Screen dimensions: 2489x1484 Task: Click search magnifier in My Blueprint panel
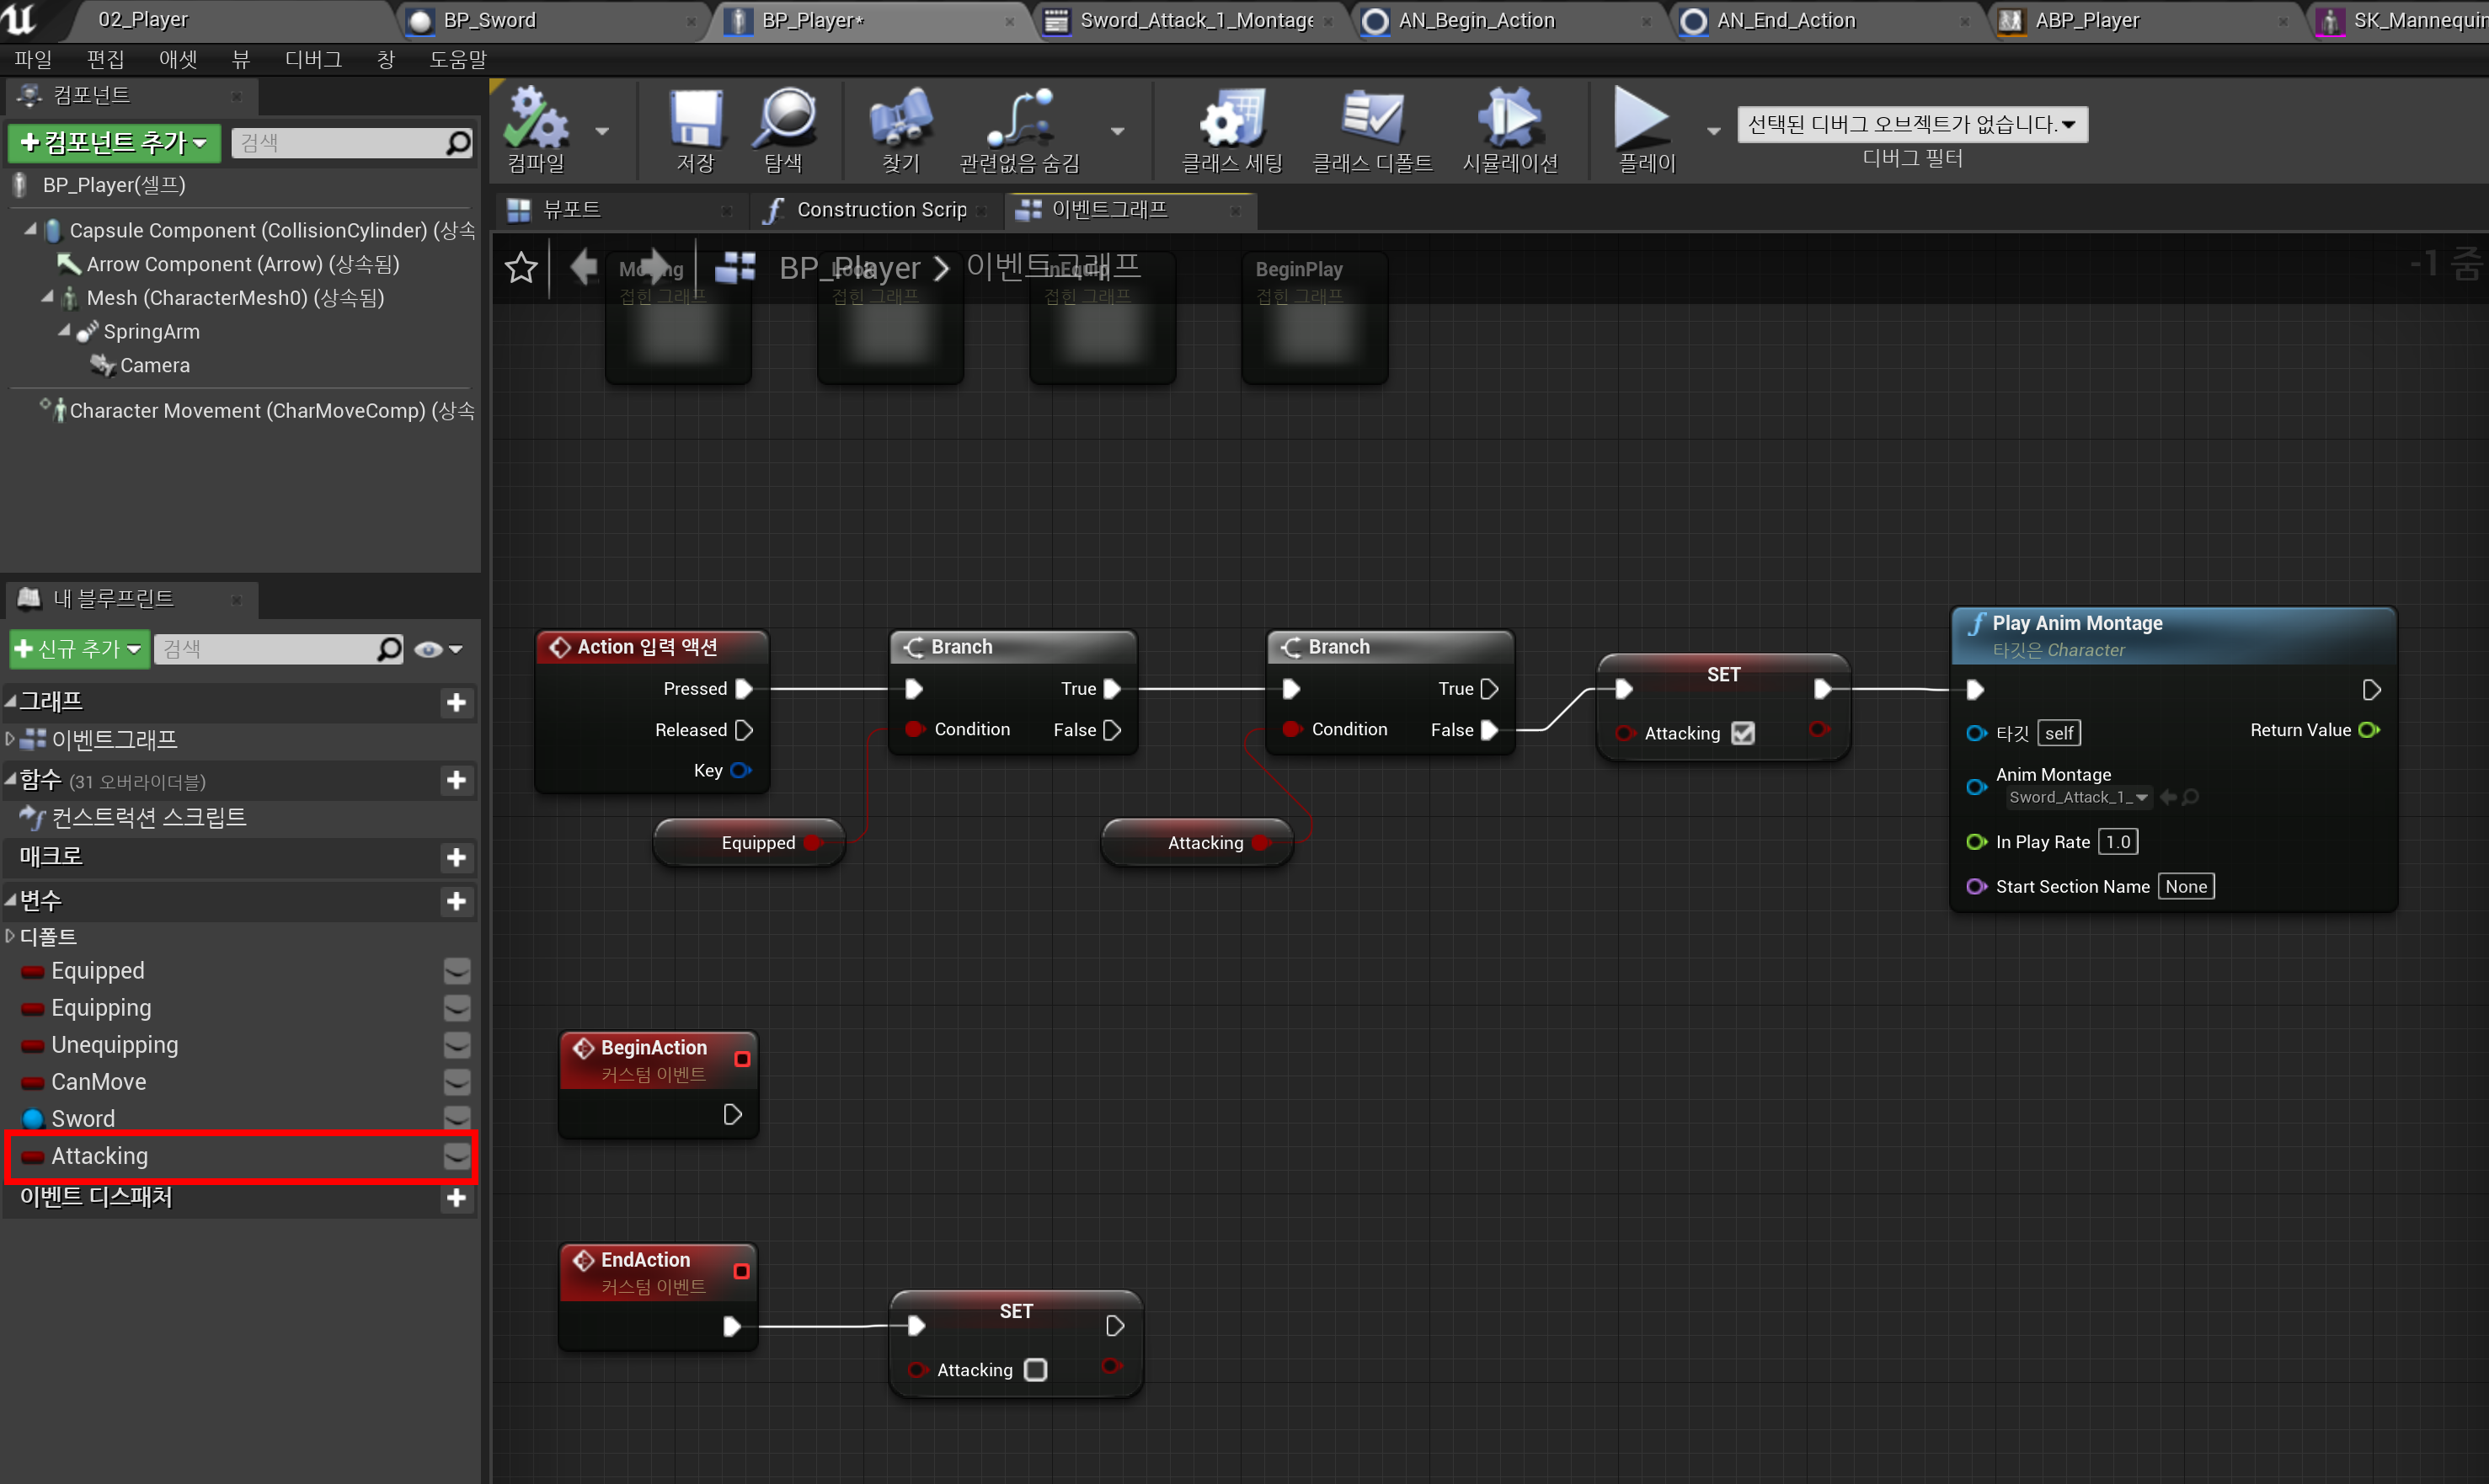click(x=389, y=650)
